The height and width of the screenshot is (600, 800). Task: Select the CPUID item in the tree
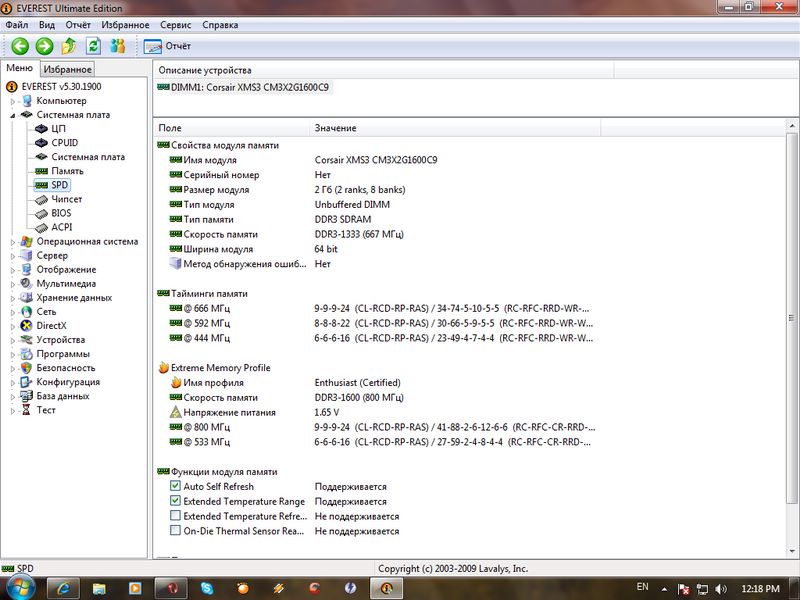64,143
